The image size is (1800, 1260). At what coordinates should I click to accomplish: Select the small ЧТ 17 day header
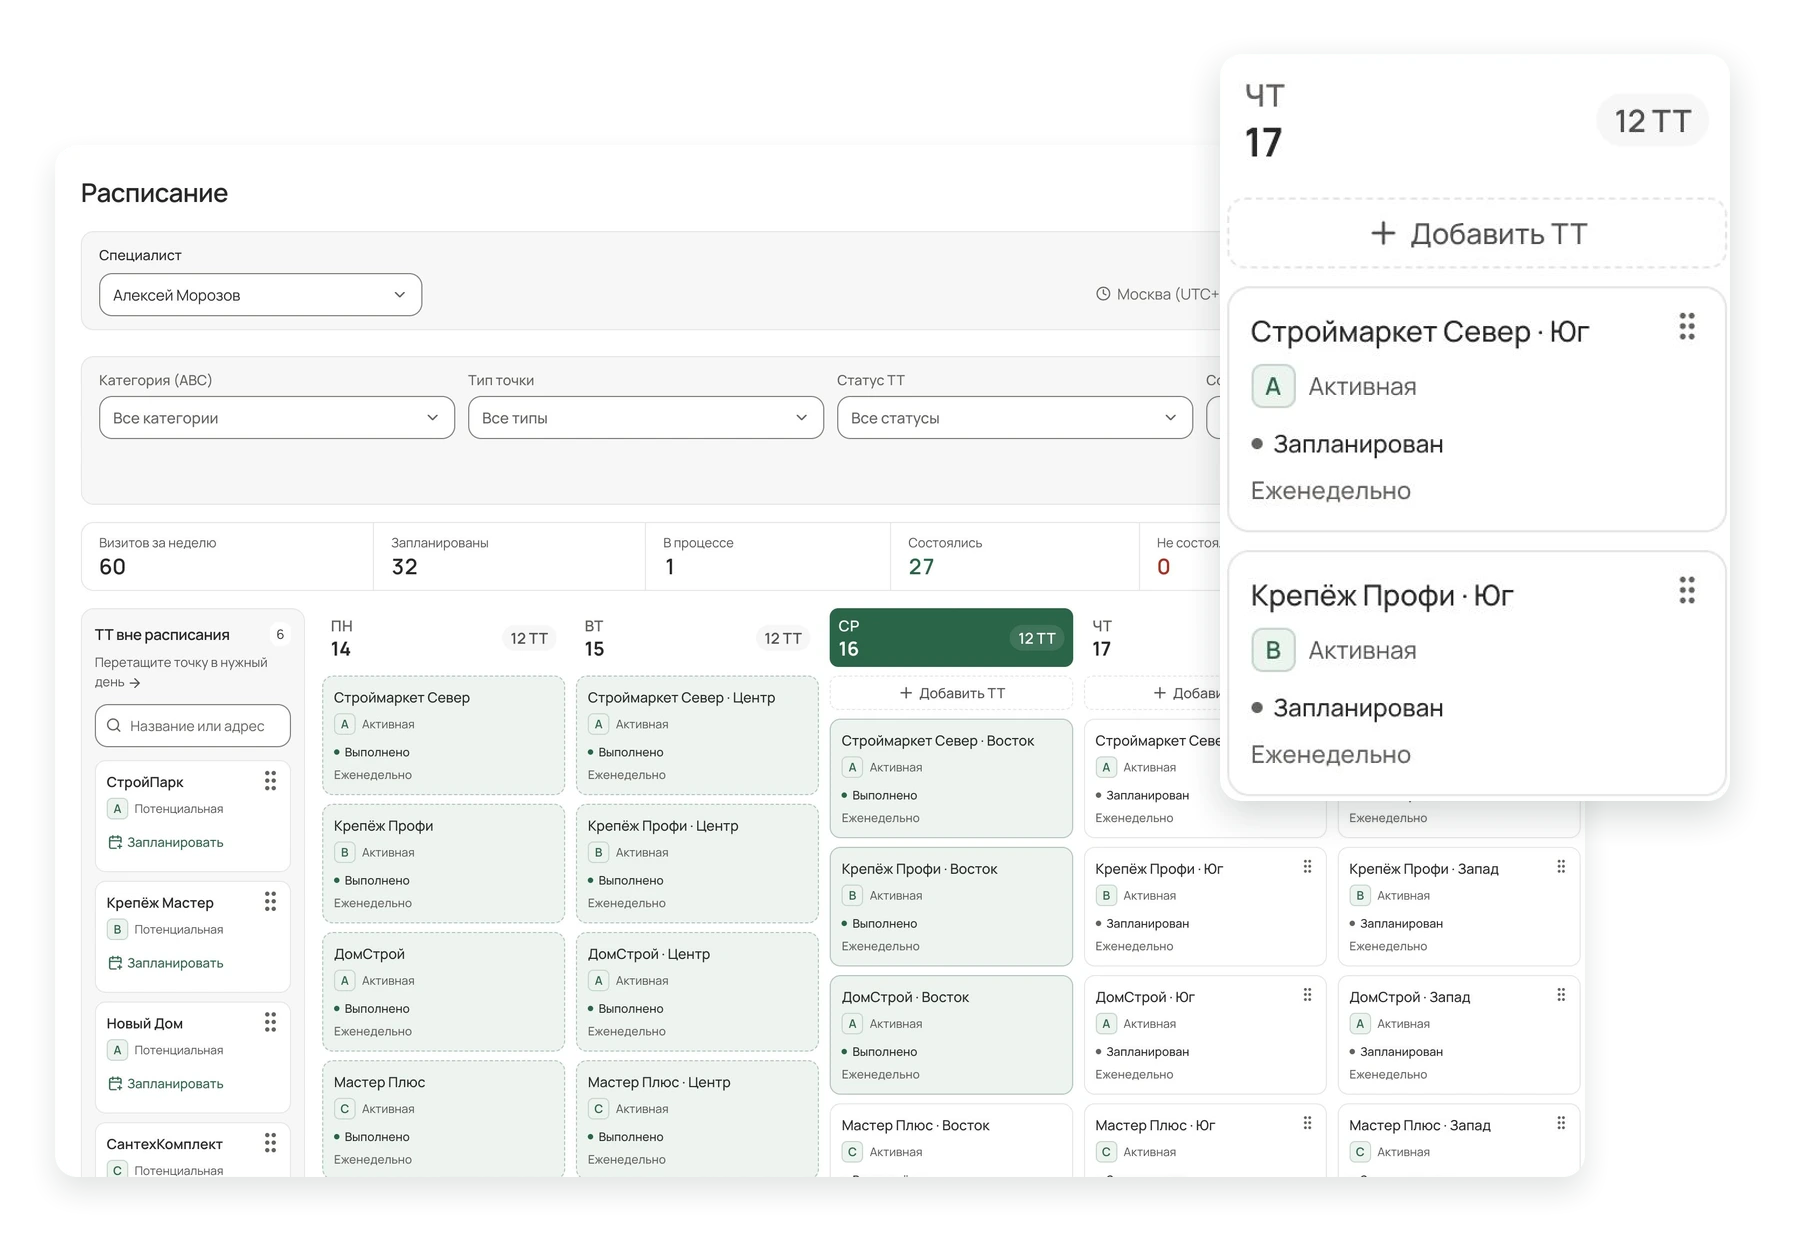pyautogui.click(x=1152, y=638)
